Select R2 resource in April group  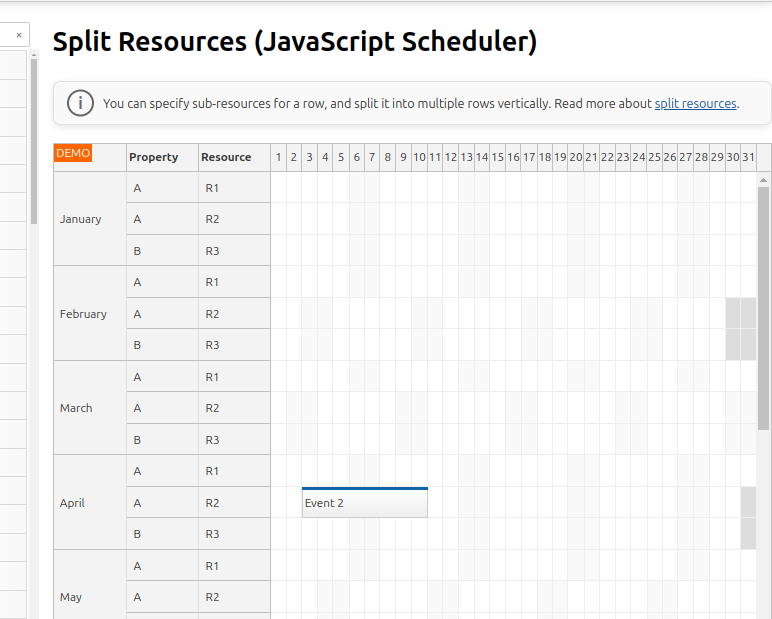click(234, 502)
